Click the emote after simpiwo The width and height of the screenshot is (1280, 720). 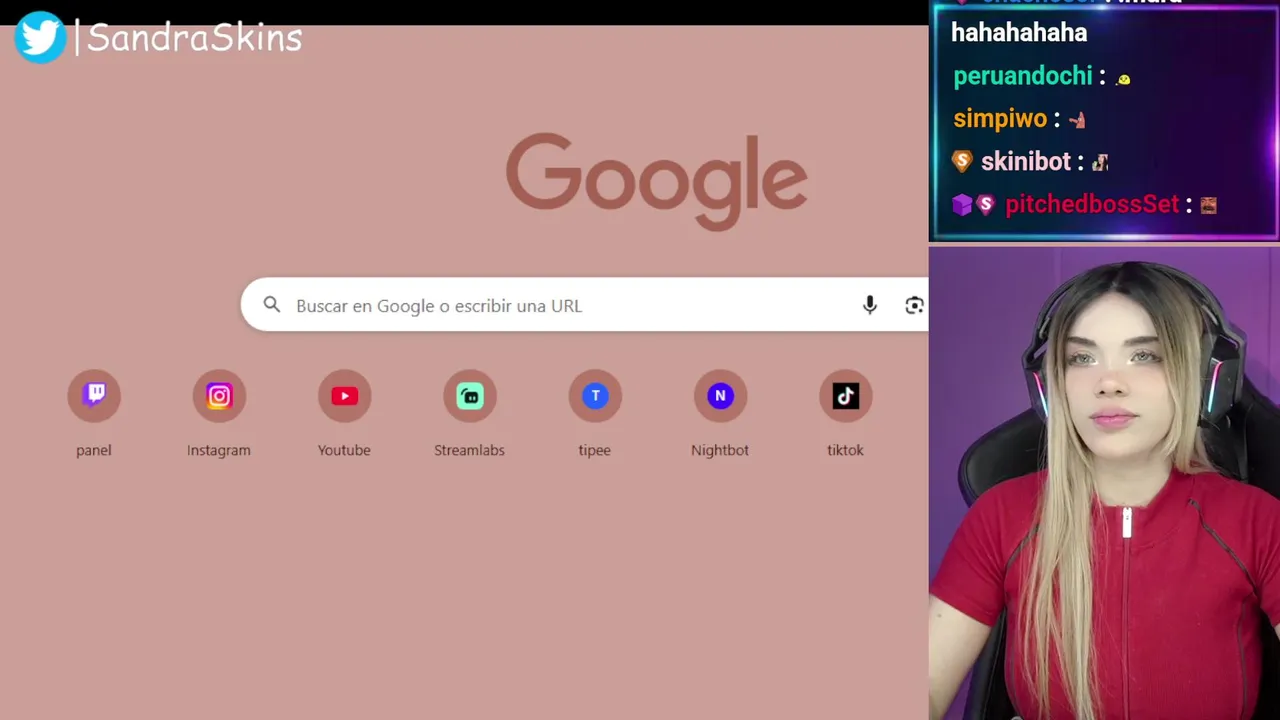coord(1077,120)
